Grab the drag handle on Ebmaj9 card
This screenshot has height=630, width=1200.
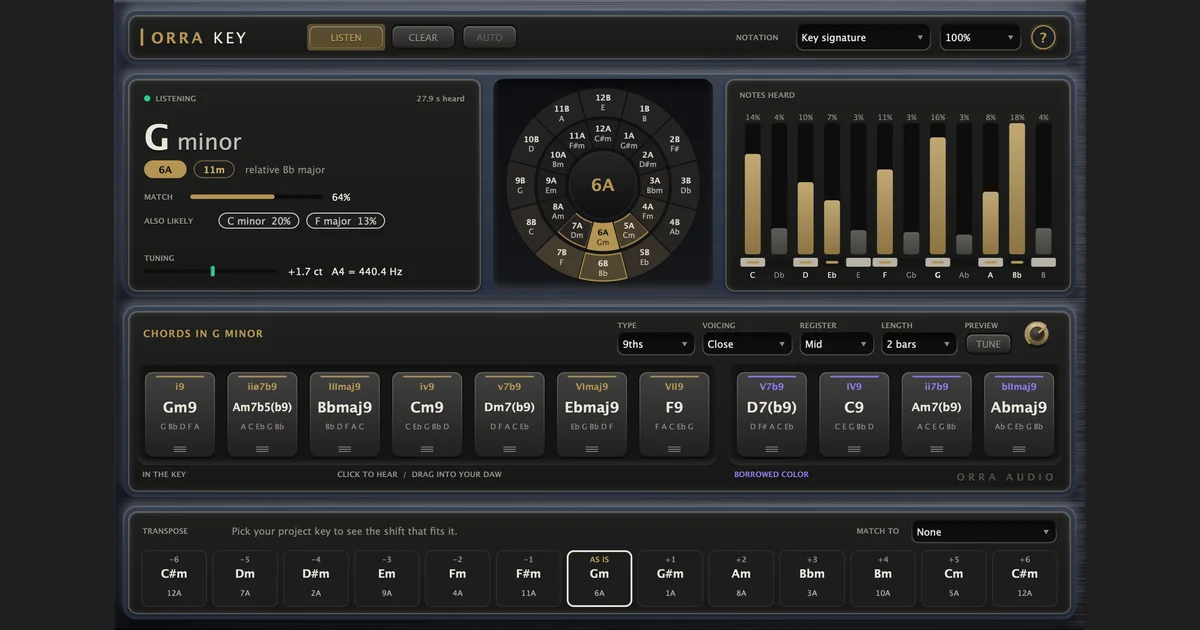pos(592,449)
